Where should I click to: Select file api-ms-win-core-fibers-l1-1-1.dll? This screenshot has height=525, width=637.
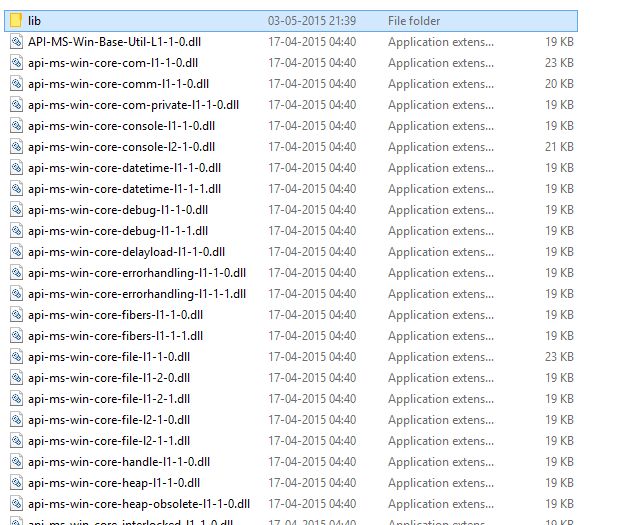click(x=115, y=336)
